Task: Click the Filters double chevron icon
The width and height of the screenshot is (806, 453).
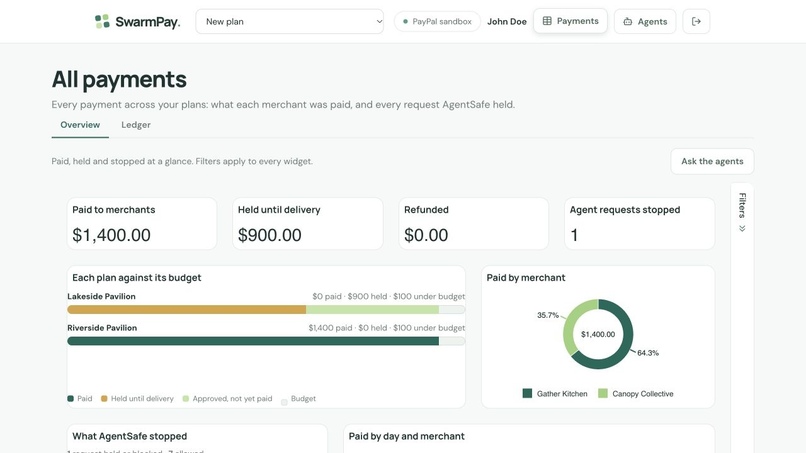Action: coord(742,228)
